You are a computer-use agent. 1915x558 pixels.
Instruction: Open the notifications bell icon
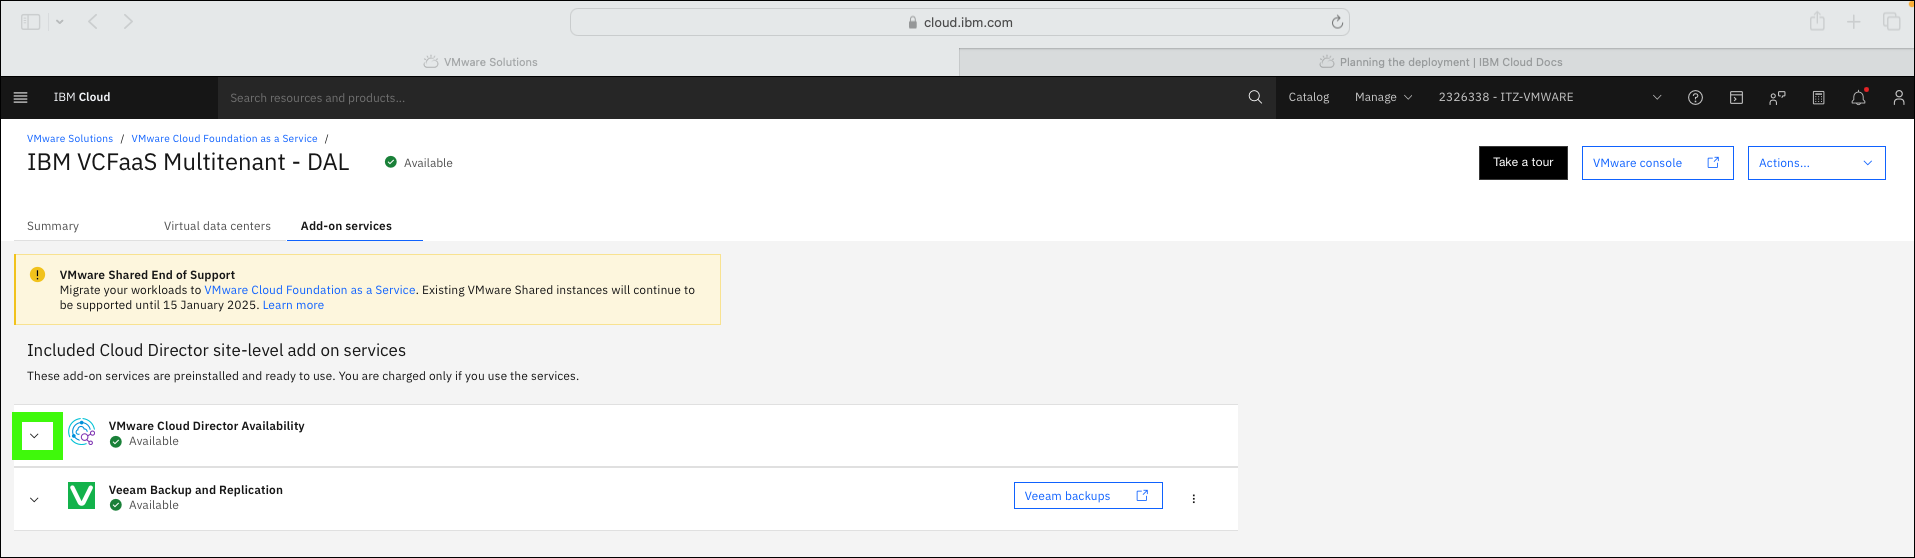1858,97
